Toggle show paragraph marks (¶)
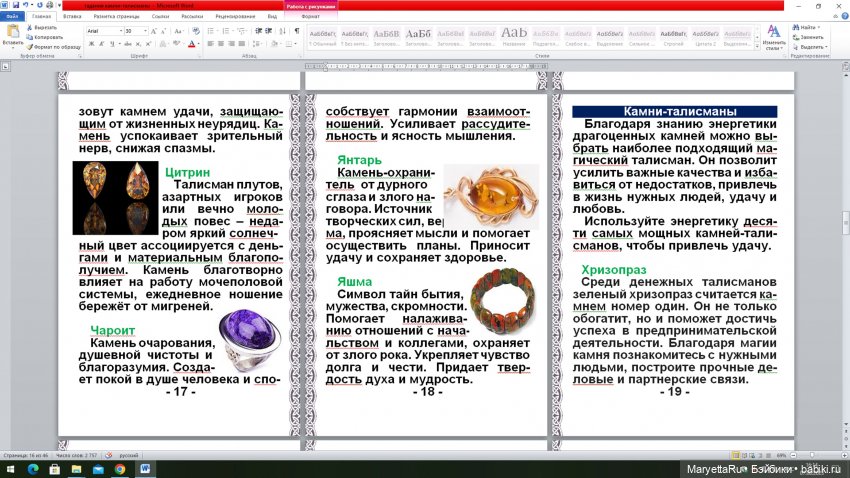This screenshot has width=850, height=478. pyautogui.click(x=297, y=31)
